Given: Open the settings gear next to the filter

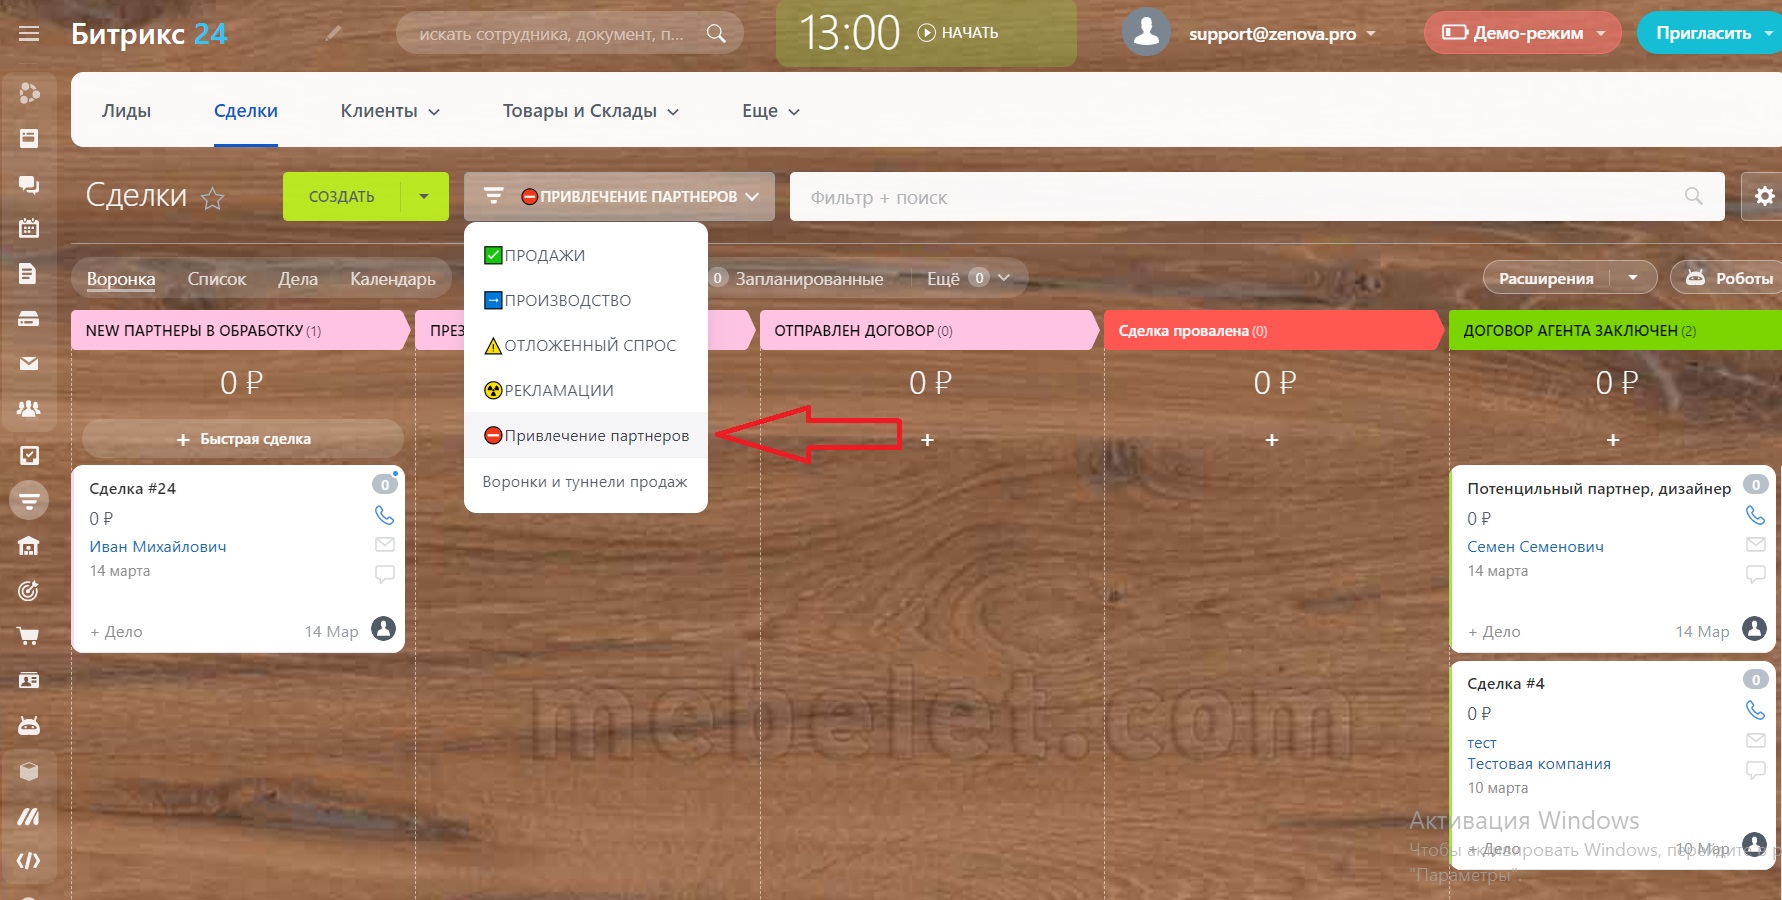Looking at the screenshot, I should coord(1765,196).
